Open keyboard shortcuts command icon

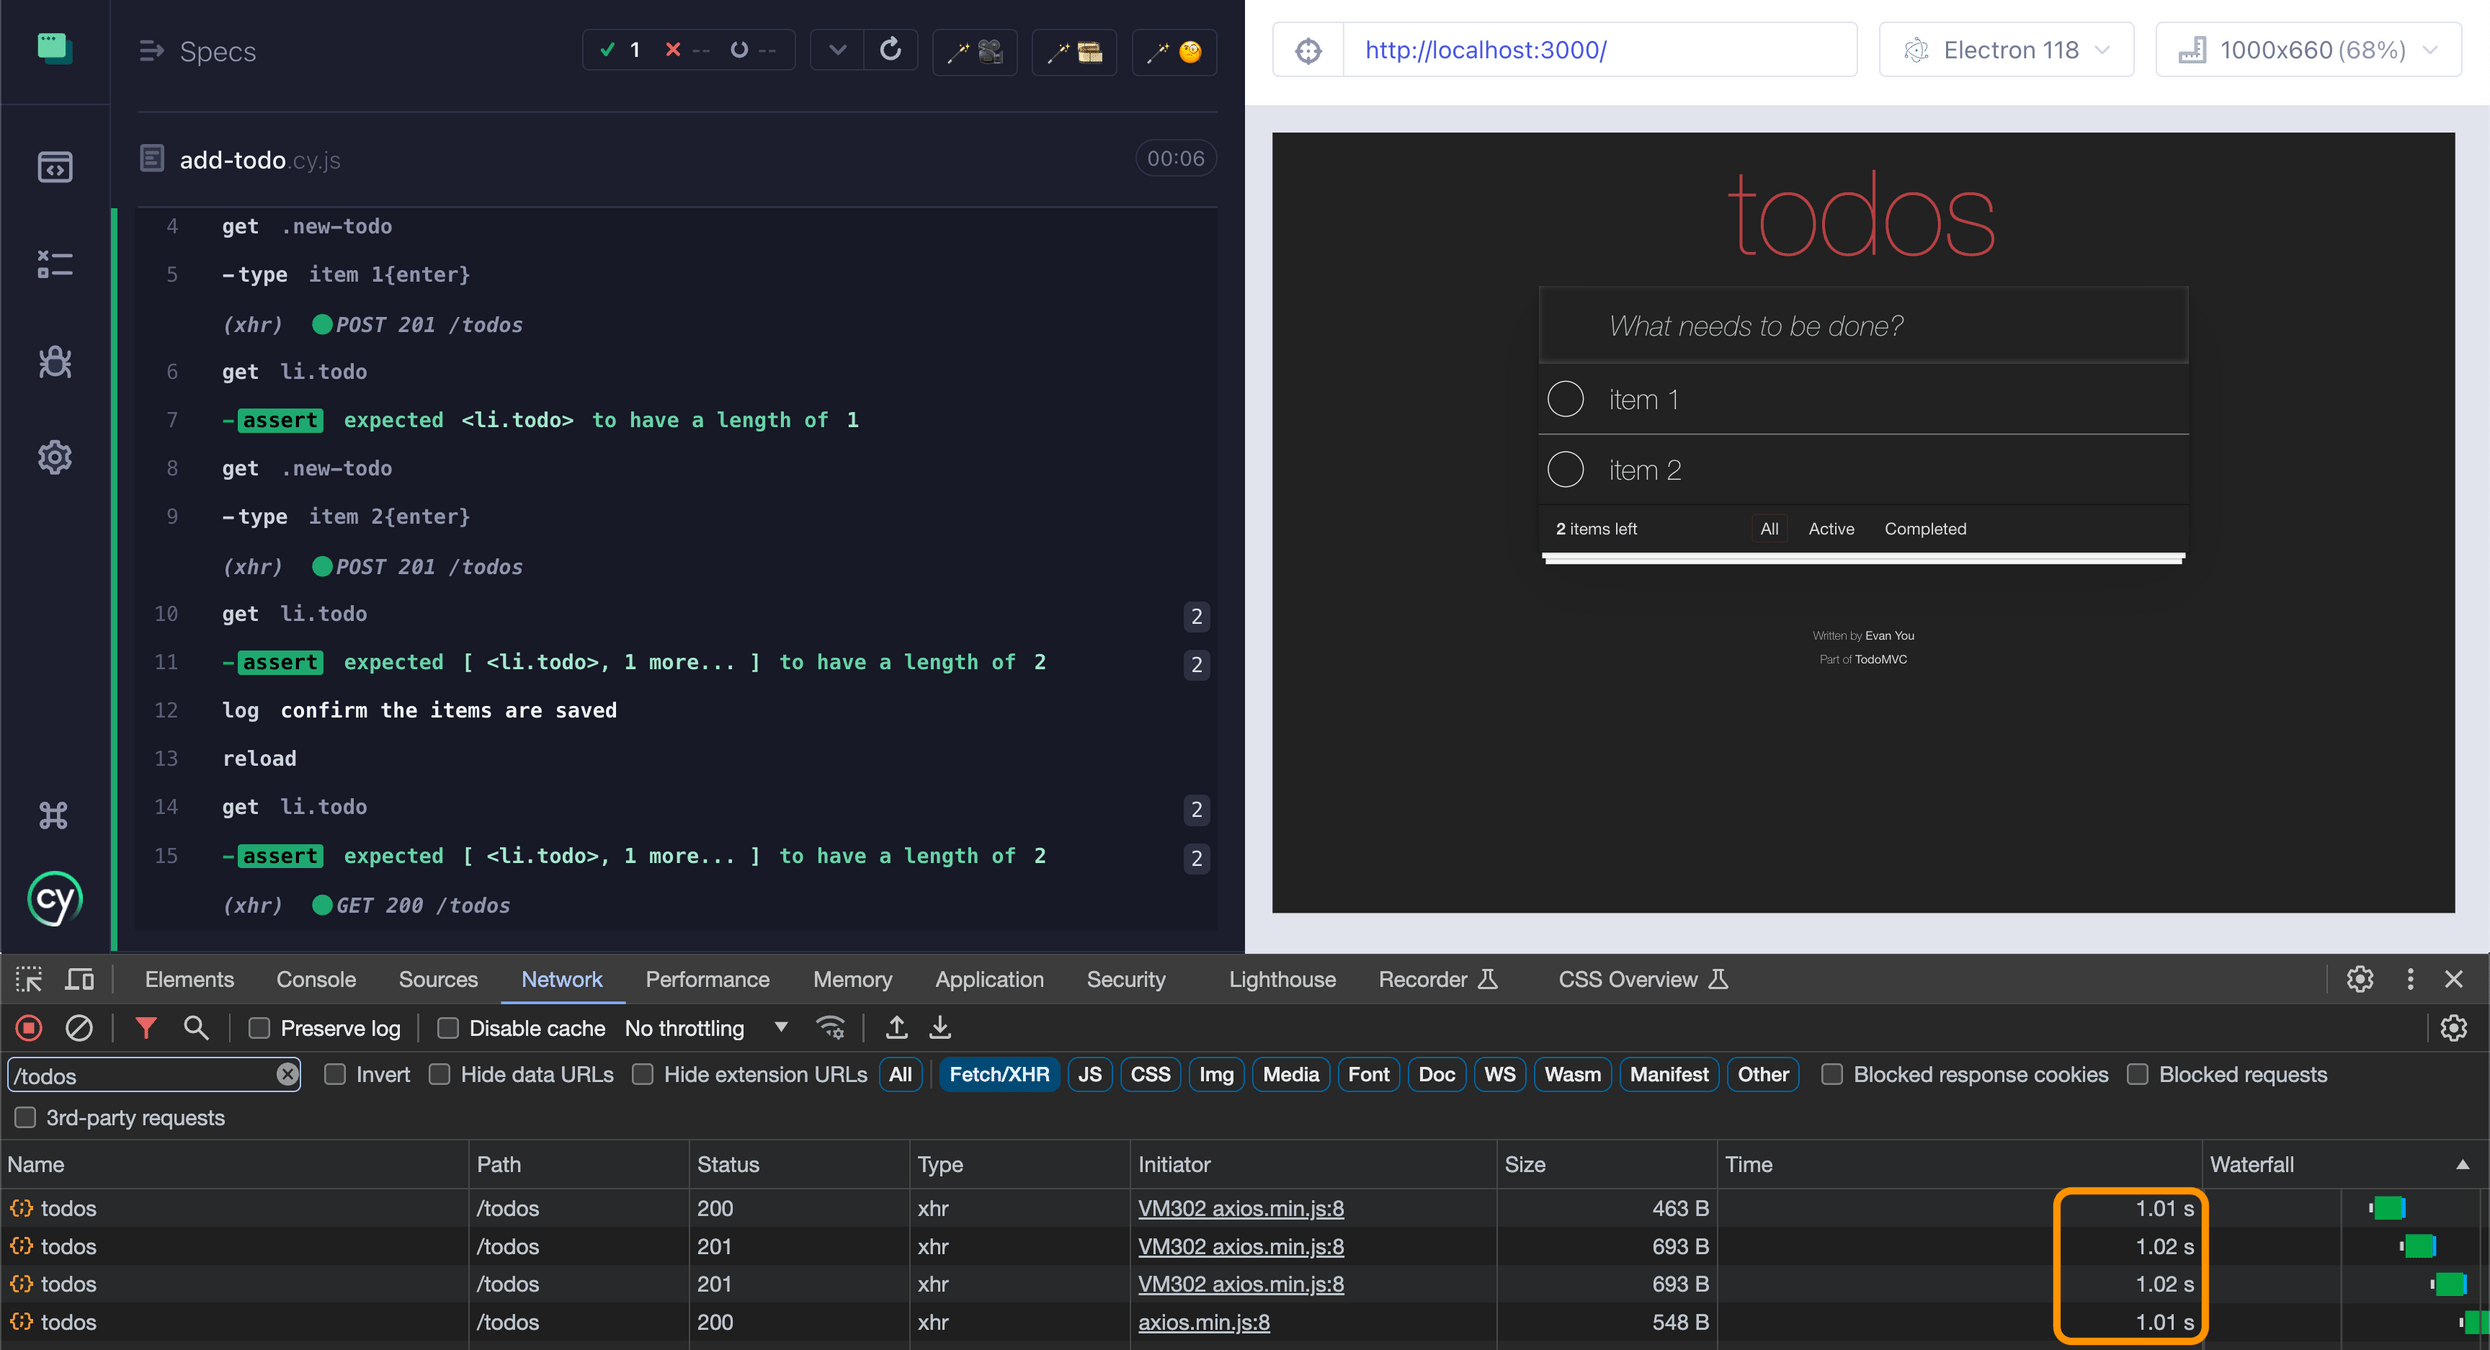point(55,816)
